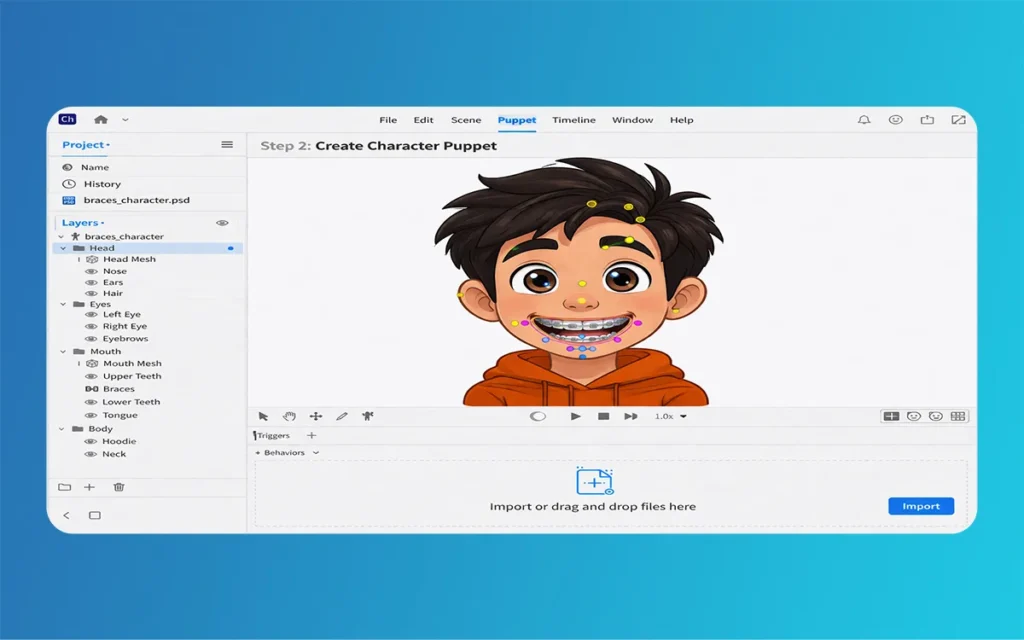Open the Project panel hamburger menu
The height and width of the screenshot is (640, 1024).
pyautogui.click(x=227, y=145)
